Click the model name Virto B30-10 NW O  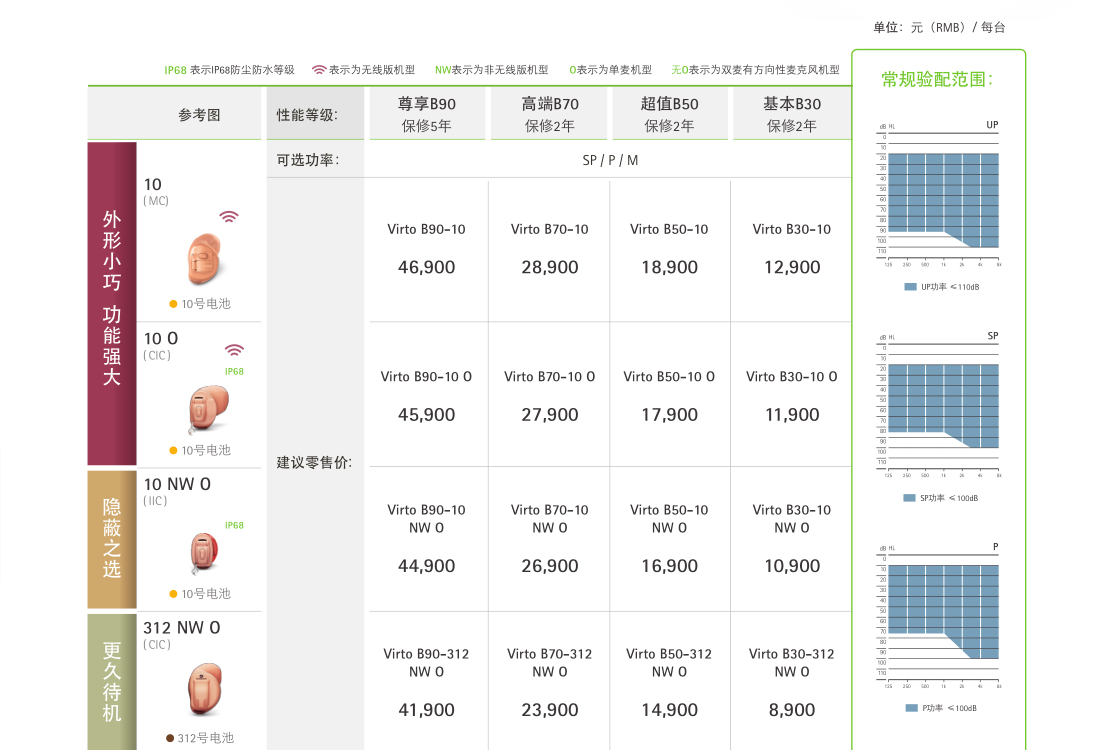[x=791, y=519]
